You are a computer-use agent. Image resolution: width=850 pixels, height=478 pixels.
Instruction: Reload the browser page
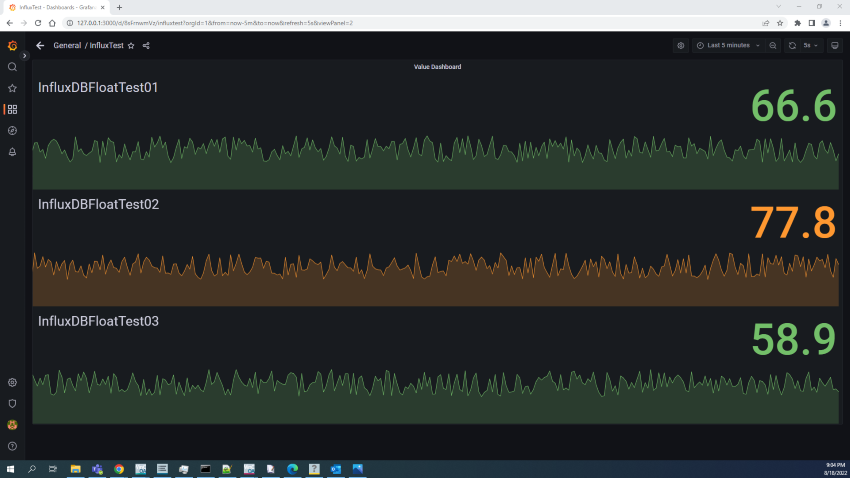pos(38,23)
